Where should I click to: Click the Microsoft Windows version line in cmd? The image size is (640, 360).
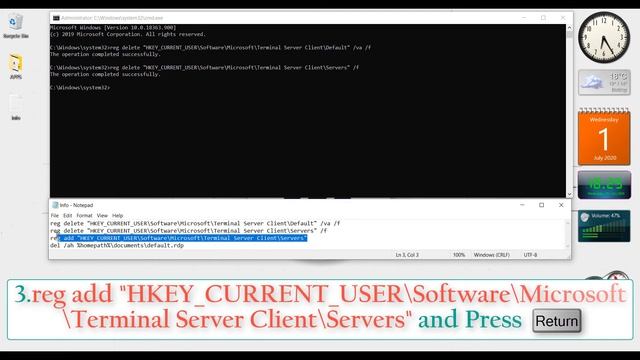113,27
